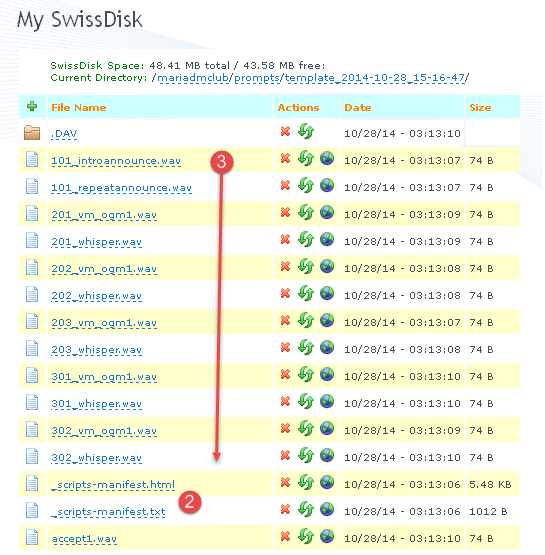
Task: Open the 301_whisper.wav file link
Action: [97, 404]
